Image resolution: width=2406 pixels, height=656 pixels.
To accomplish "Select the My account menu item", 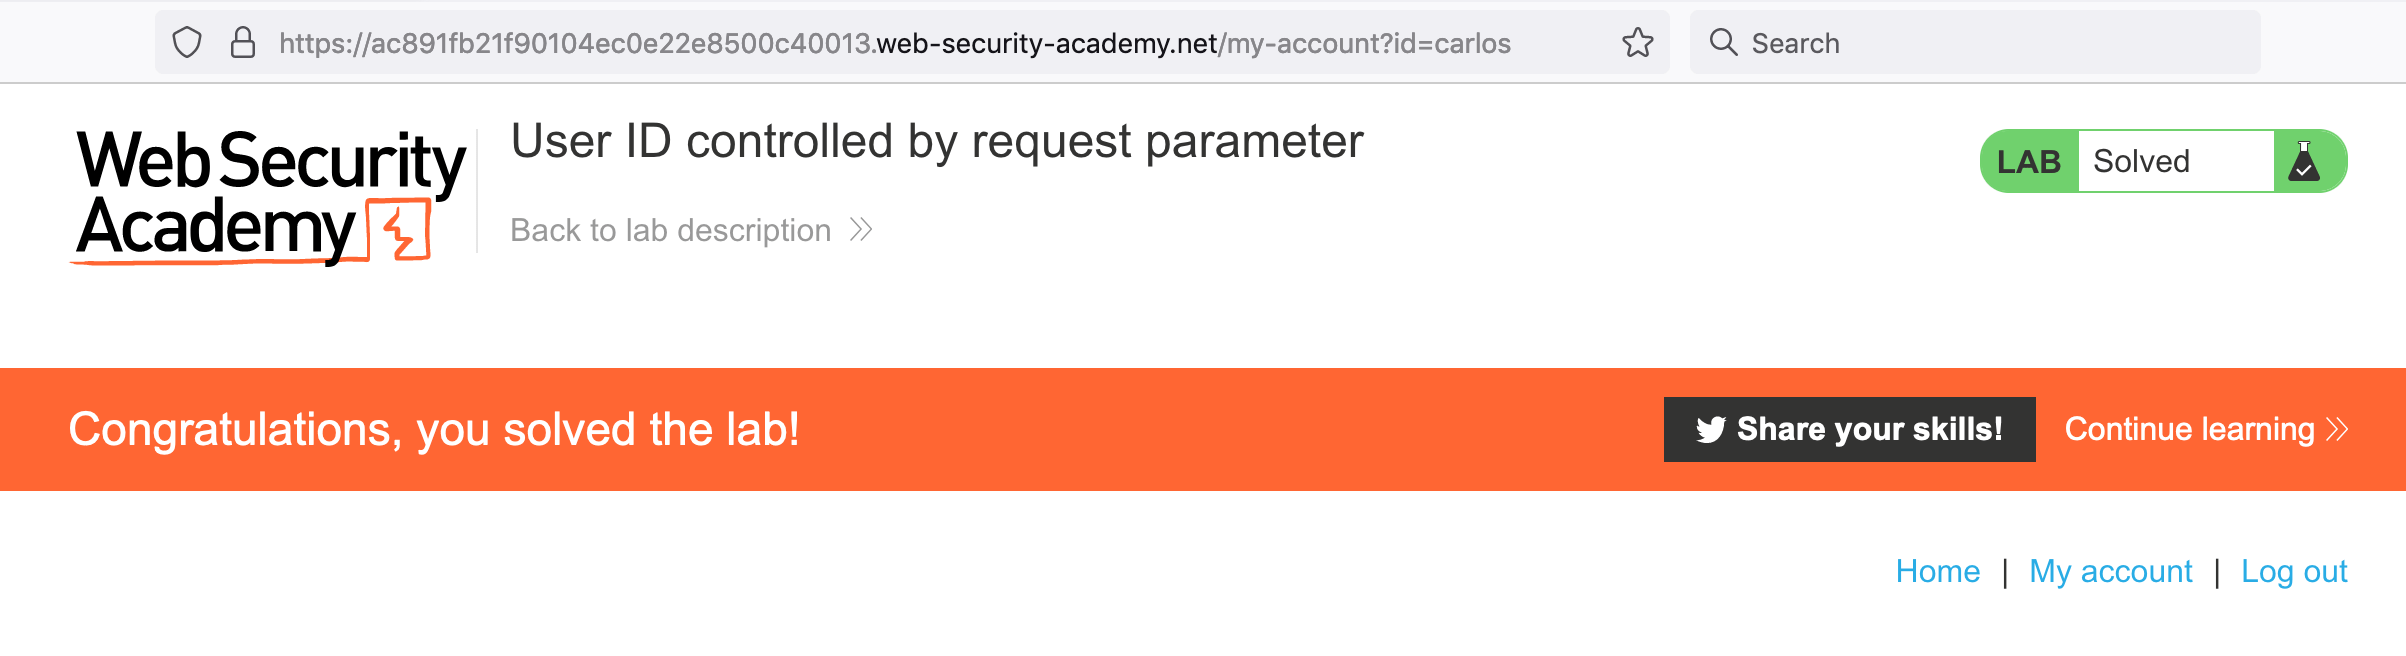I will (x=2109, y=571).
